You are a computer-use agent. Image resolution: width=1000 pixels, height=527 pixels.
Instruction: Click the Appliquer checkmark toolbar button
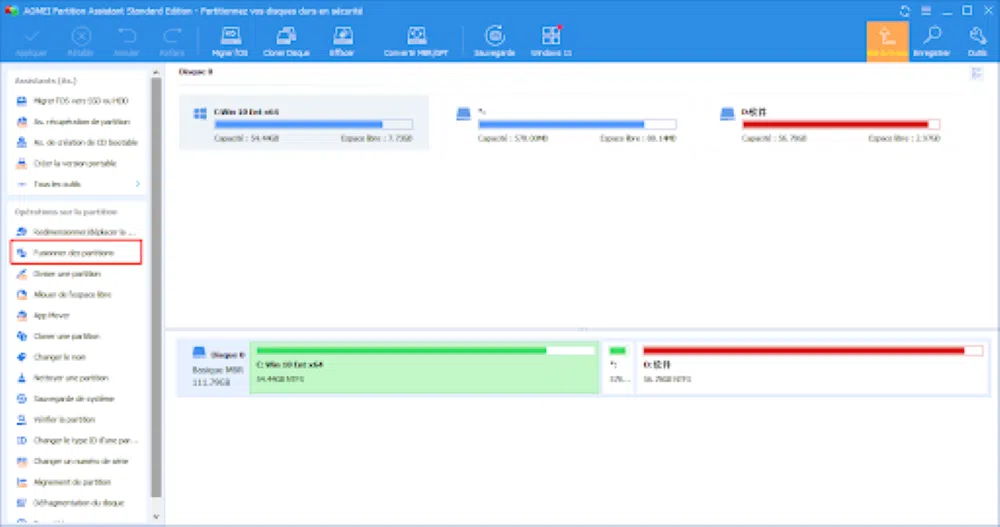[x=32, y=41]
